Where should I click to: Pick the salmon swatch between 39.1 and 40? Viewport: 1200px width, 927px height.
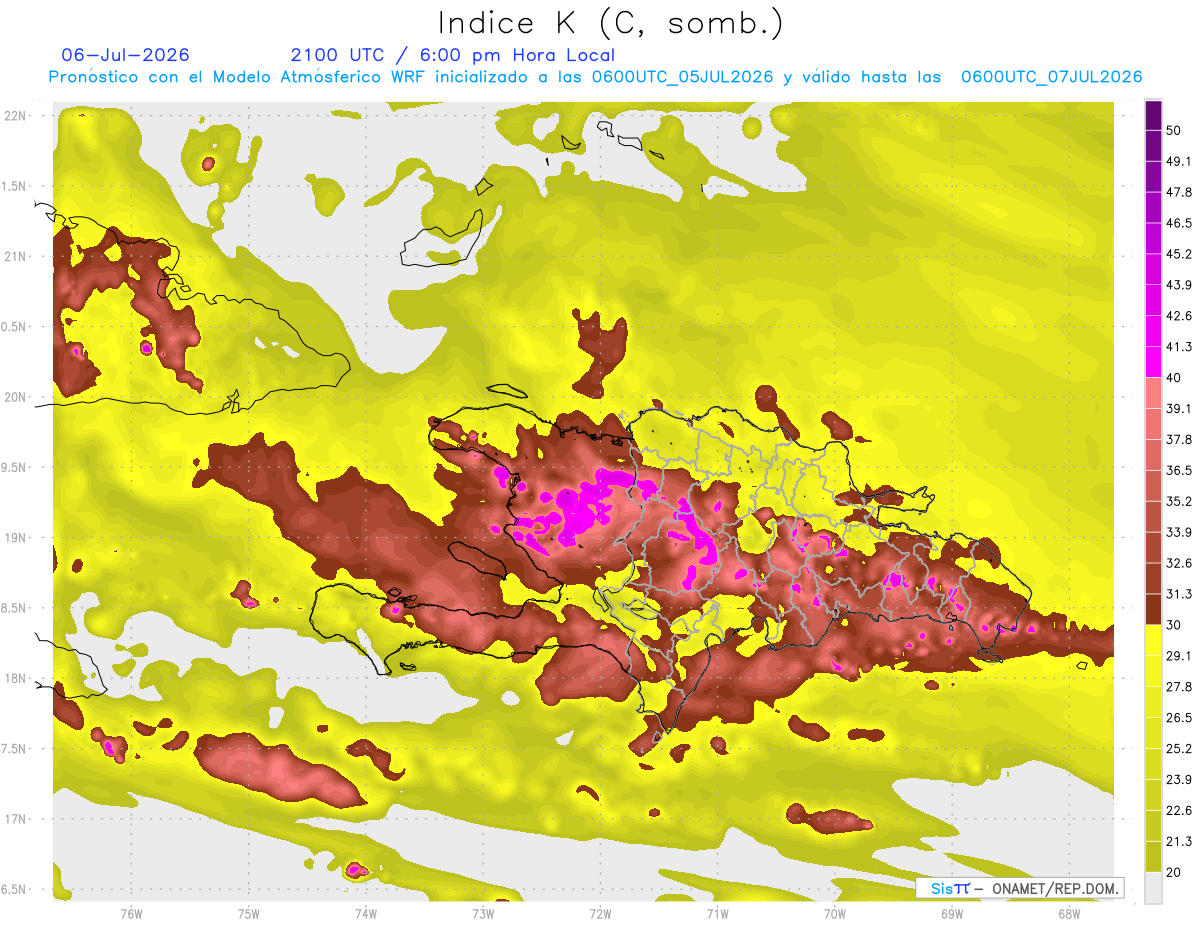tap(1153, 393)
